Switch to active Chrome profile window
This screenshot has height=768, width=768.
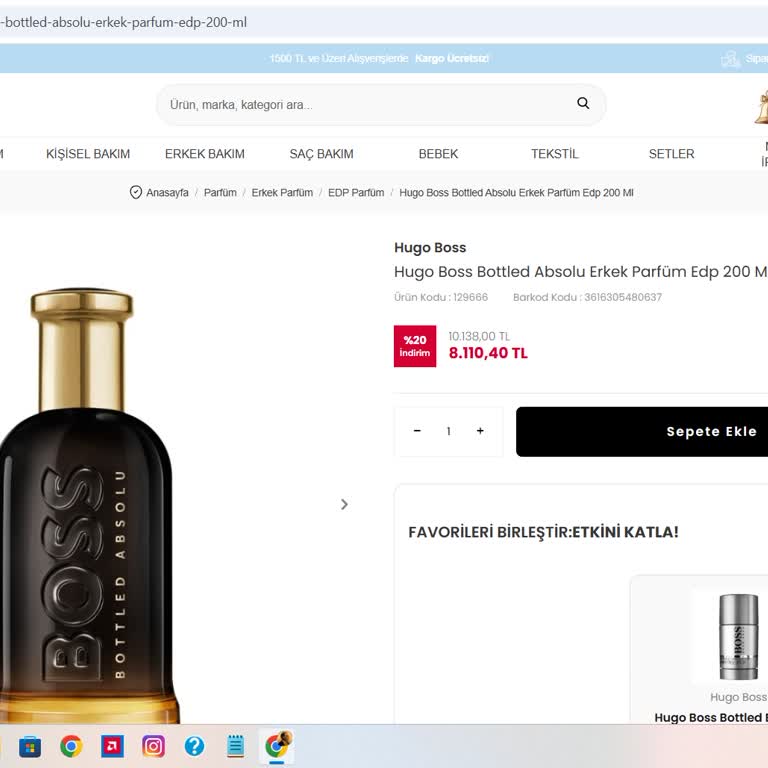[x=277, y=745]
